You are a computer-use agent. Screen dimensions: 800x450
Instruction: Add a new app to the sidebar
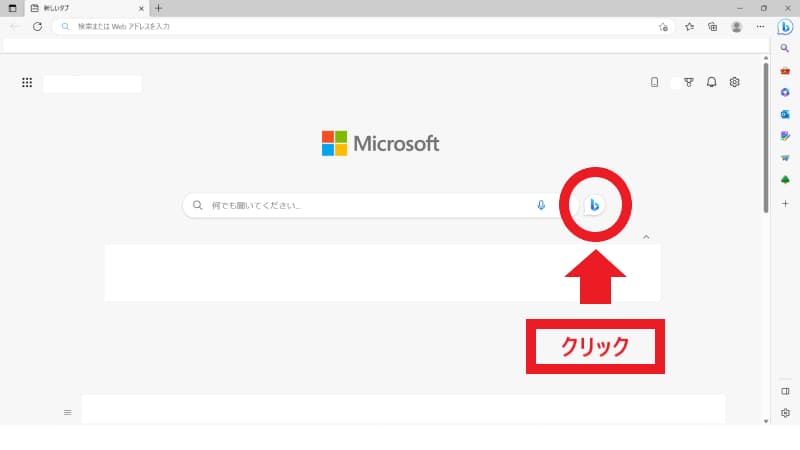pos(785,204)
